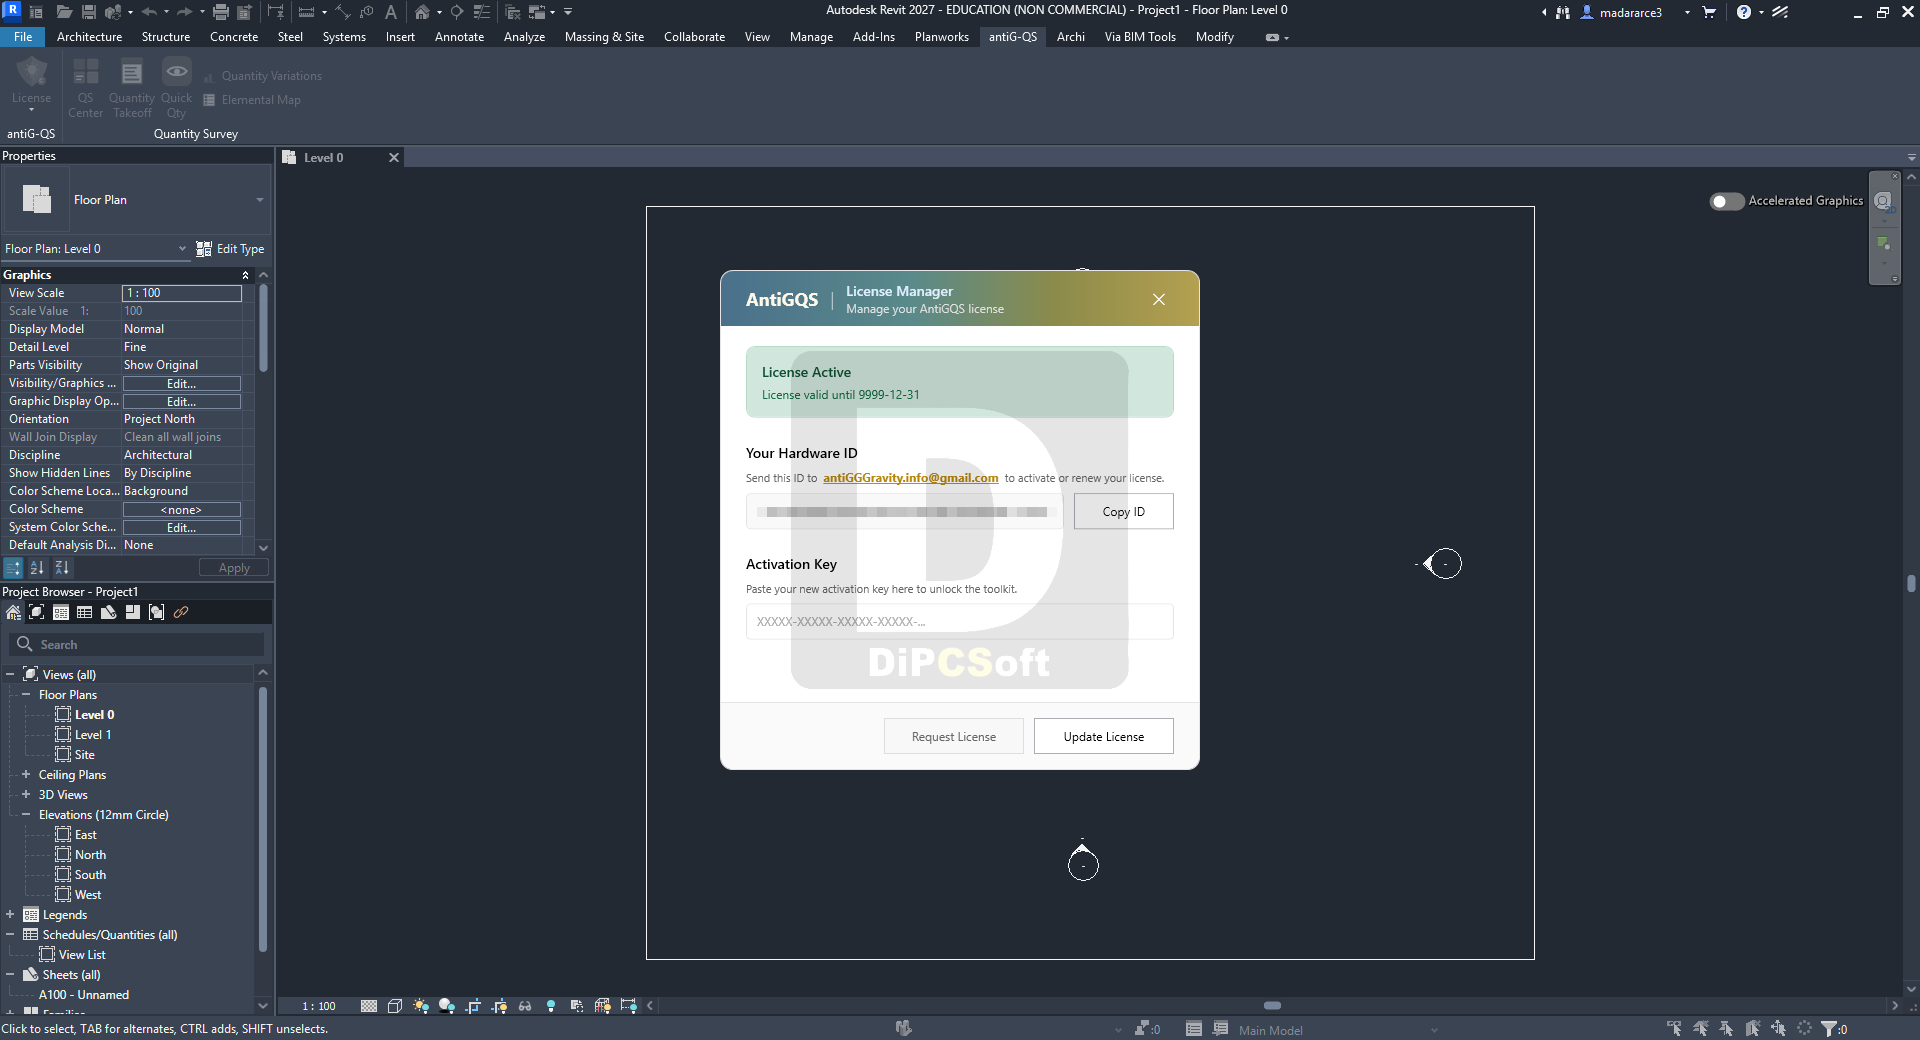
Task: Toggle Show Crop Region icon in view bar
Action: [499, 1006]
